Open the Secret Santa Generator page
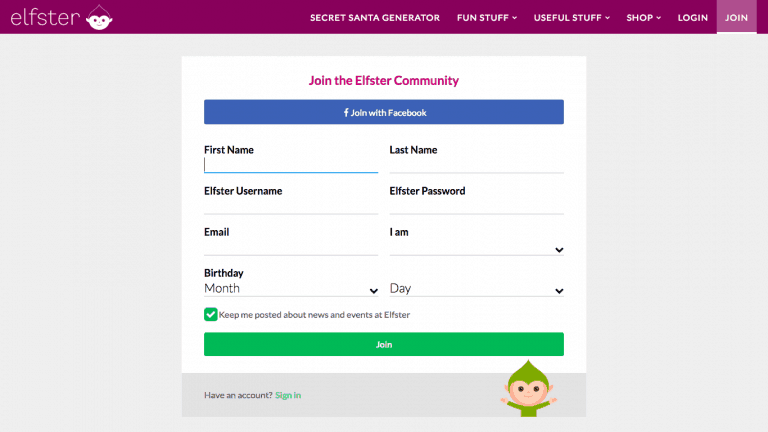This screenshot has height=432, width=768. click(x=375, y=18)
